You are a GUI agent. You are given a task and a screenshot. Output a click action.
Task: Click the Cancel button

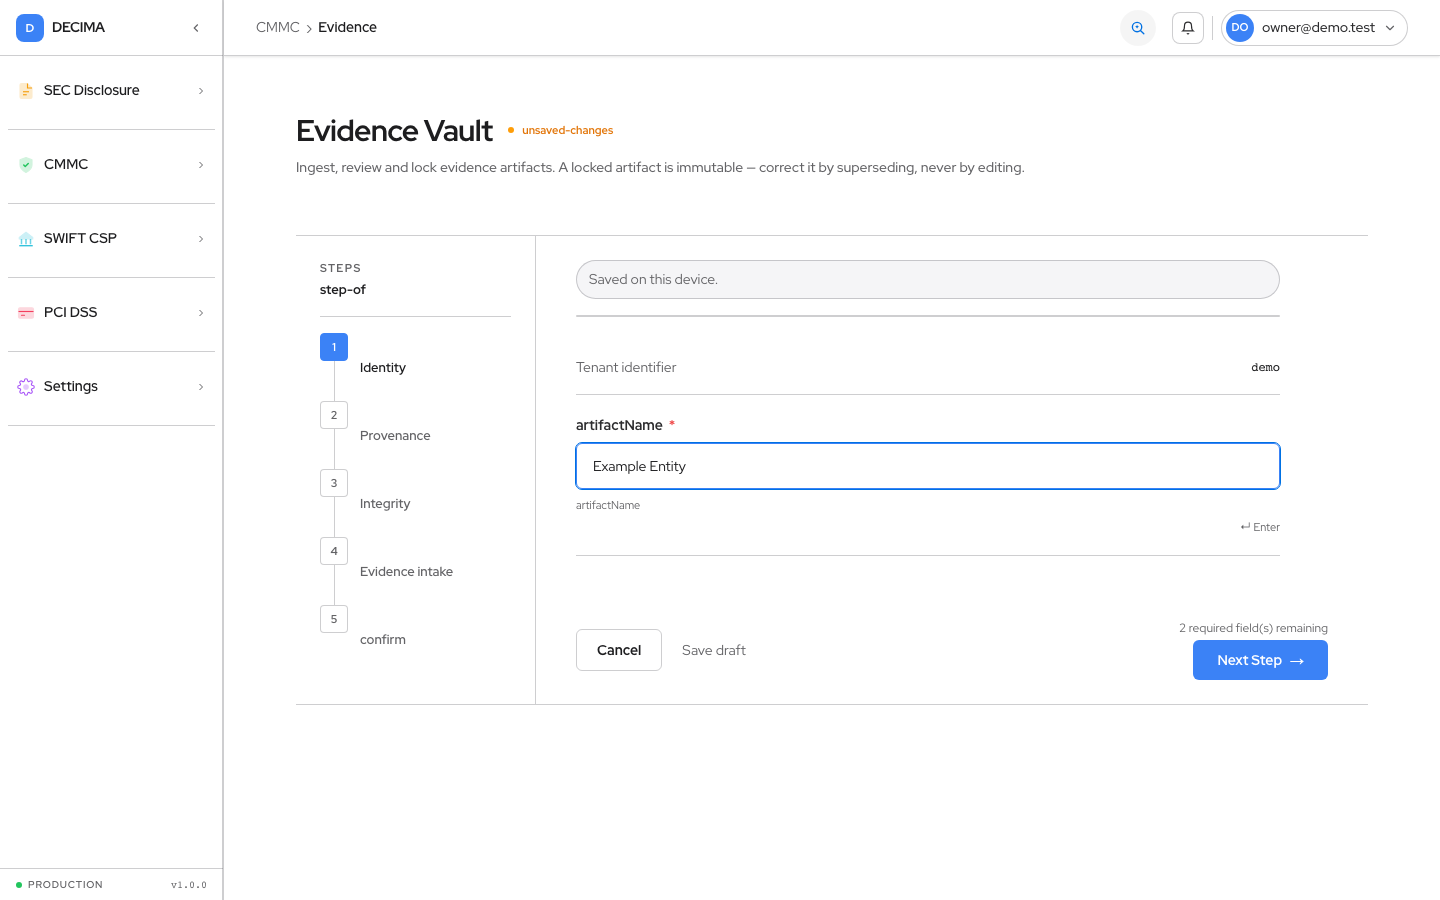pos(619,650)
